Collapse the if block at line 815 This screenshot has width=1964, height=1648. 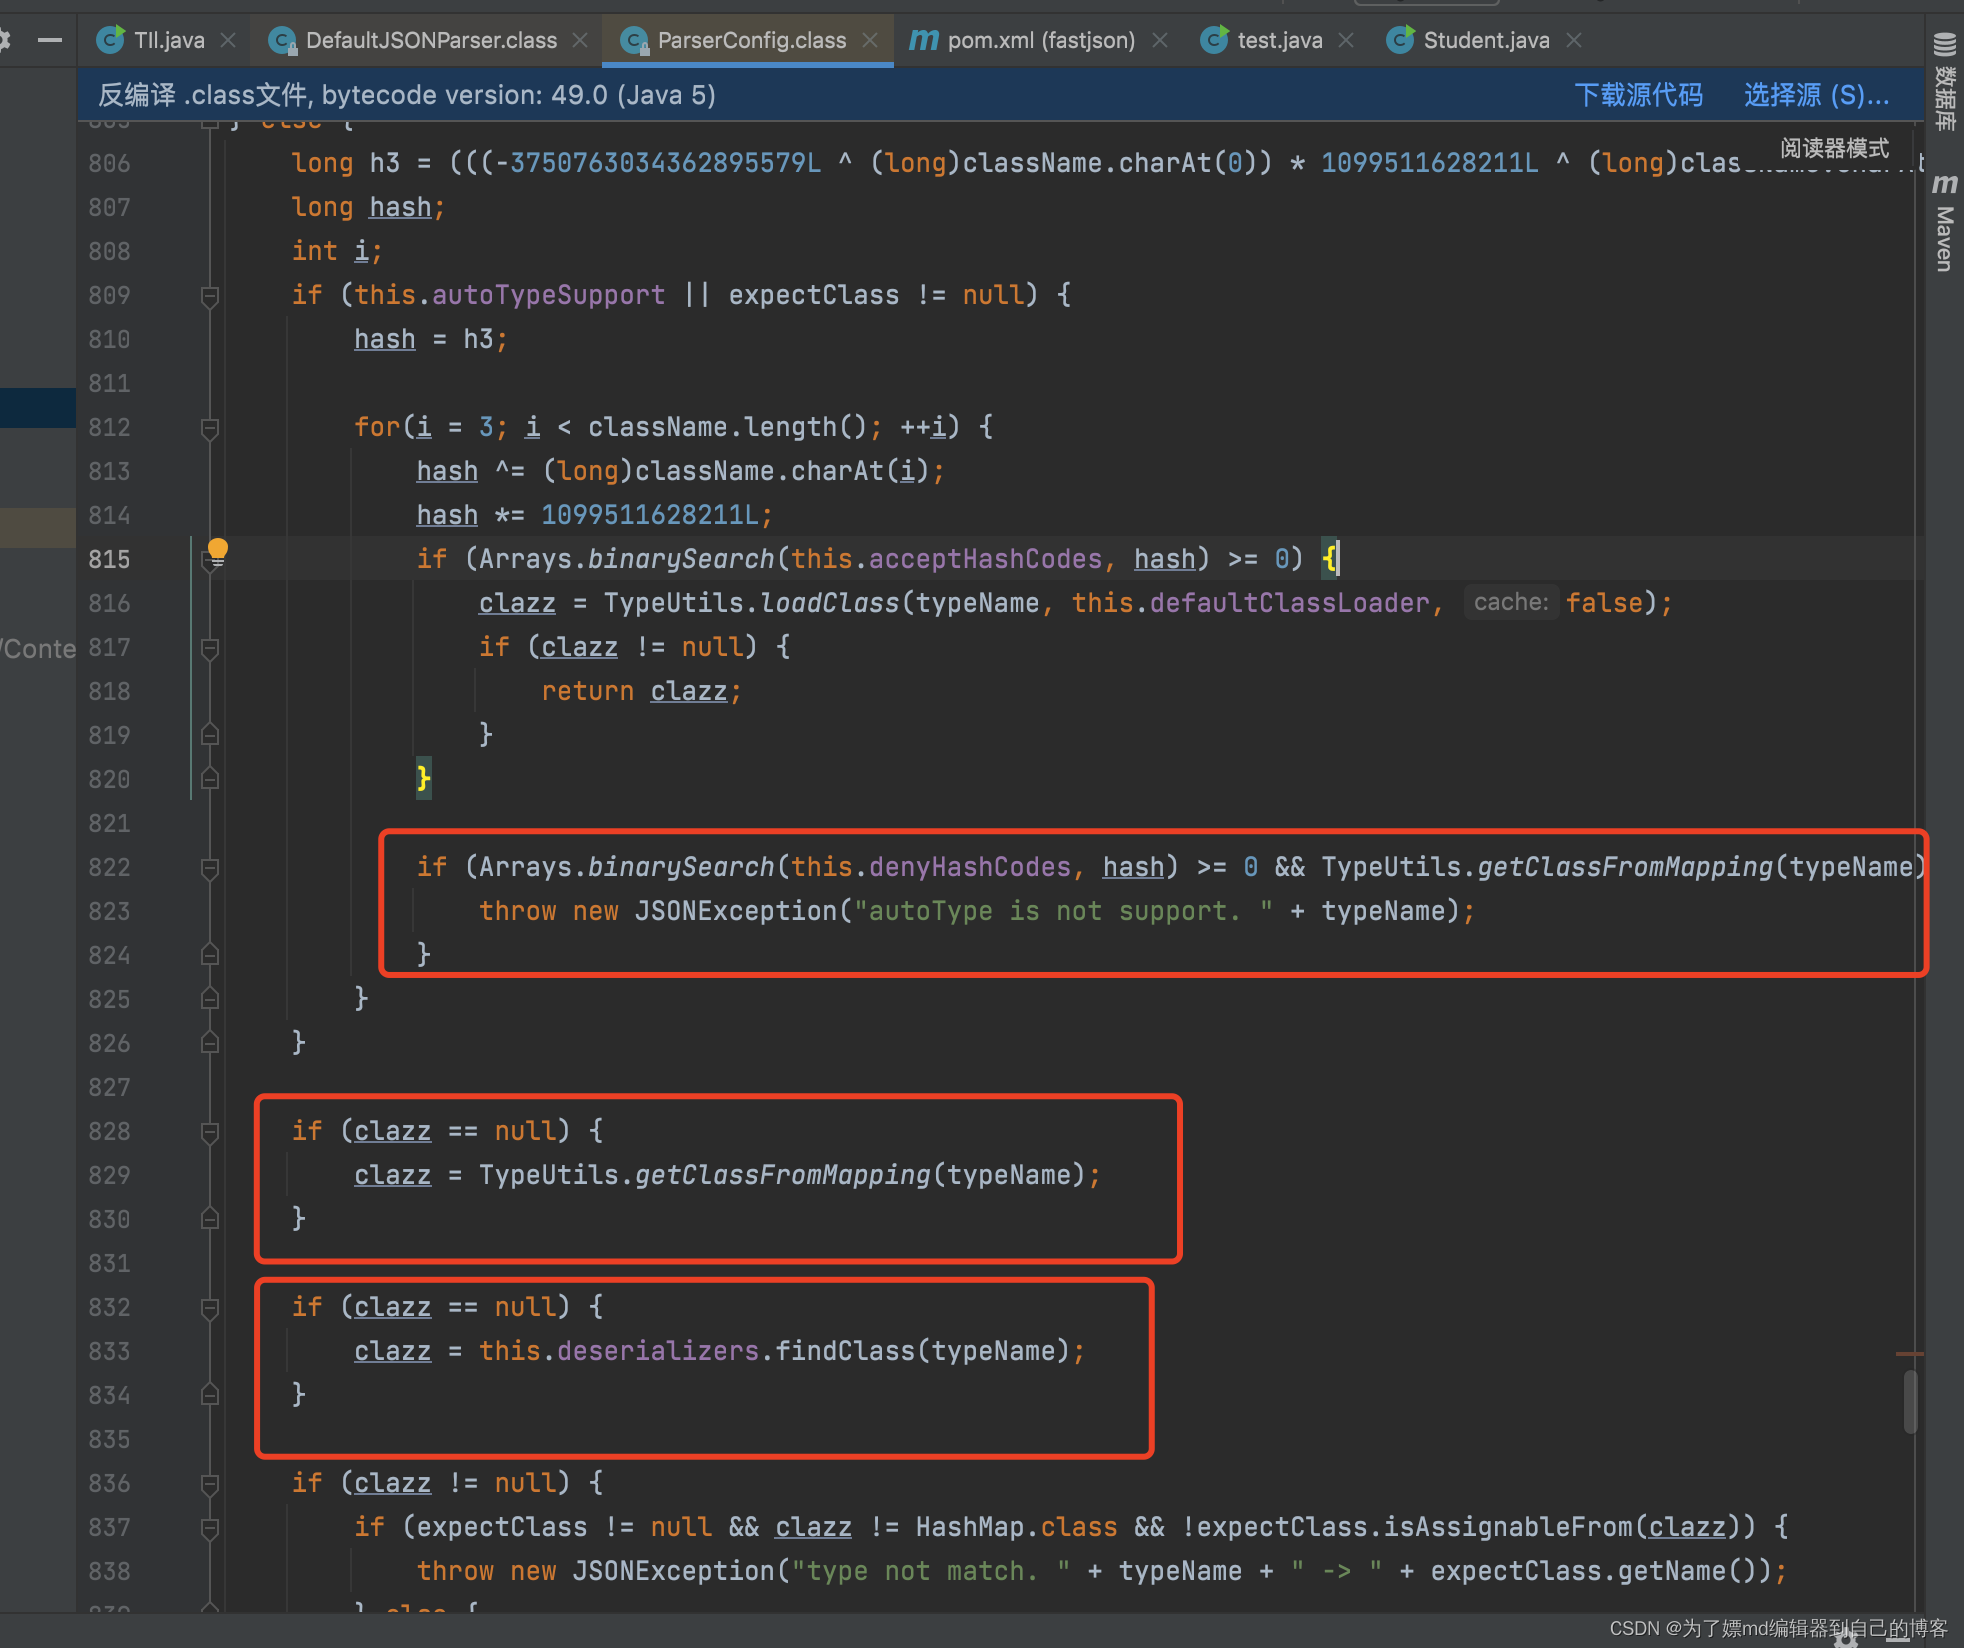[210, 562]
